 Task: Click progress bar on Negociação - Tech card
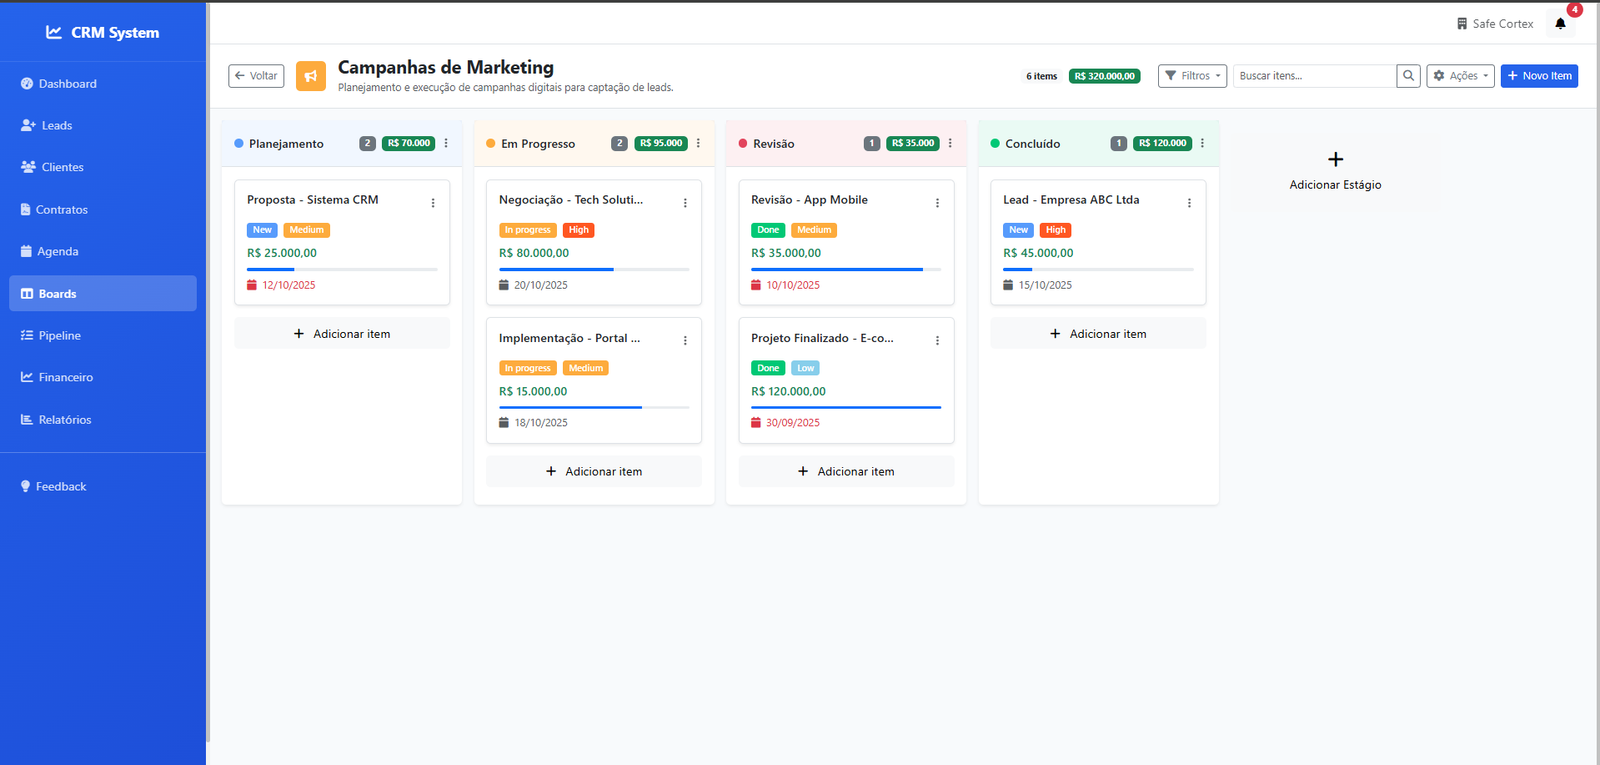click(594, 269)
